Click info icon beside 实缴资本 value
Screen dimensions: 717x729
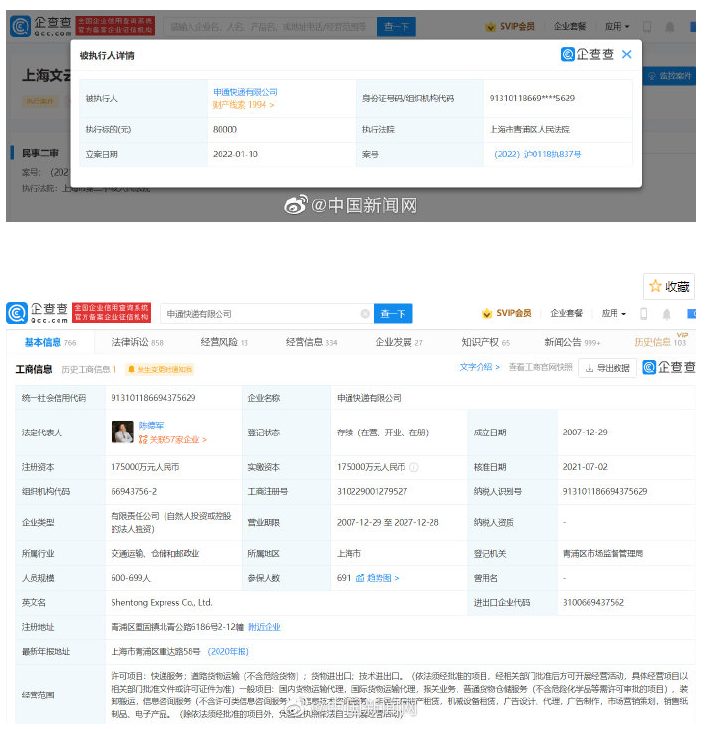413,467
